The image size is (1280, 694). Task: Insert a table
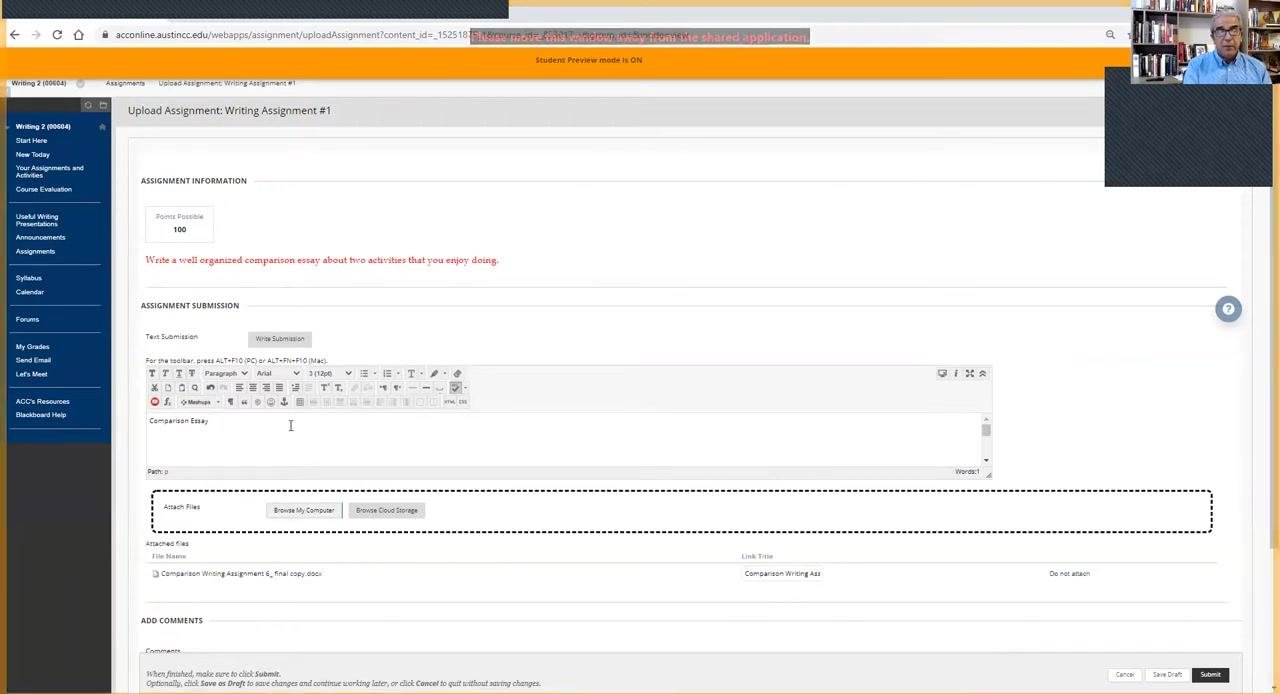pos(300,402)
